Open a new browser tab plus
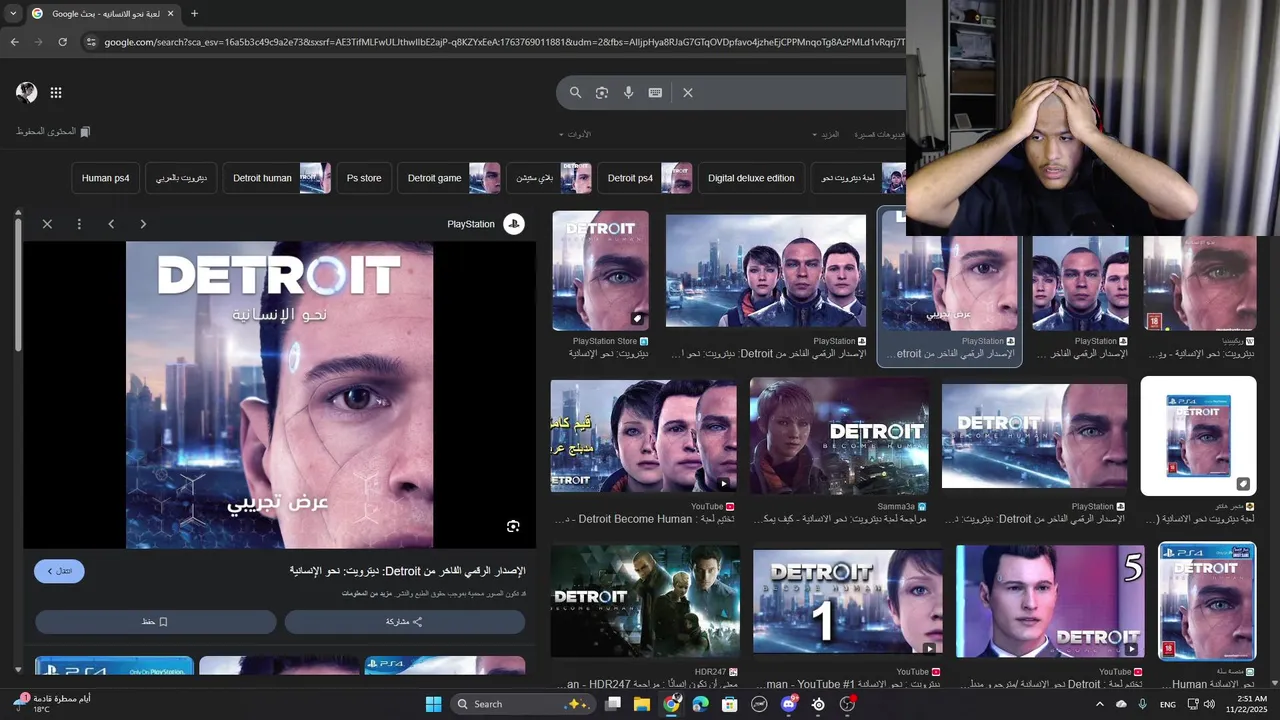The height and width of the screenshot is (720, 1280). coord(194,14)
